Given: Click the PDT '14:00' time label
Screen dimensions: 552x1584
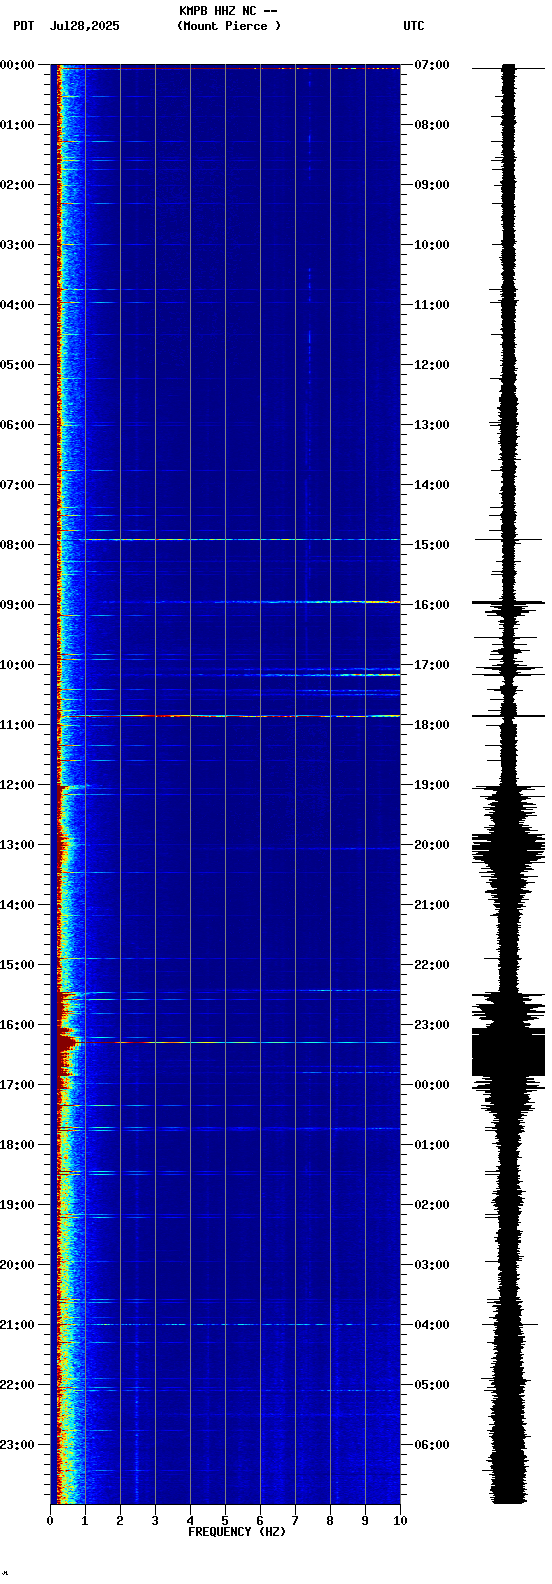Looking at the screenshot, I should pos(18,905).
